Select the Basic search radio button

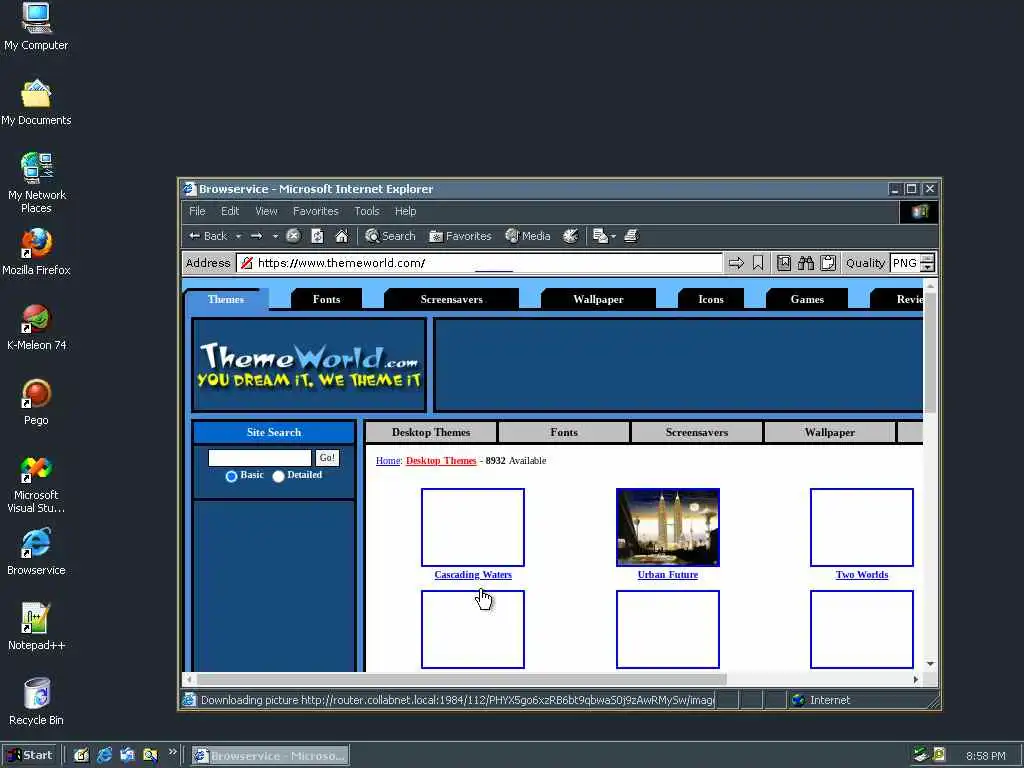[231, 476]
